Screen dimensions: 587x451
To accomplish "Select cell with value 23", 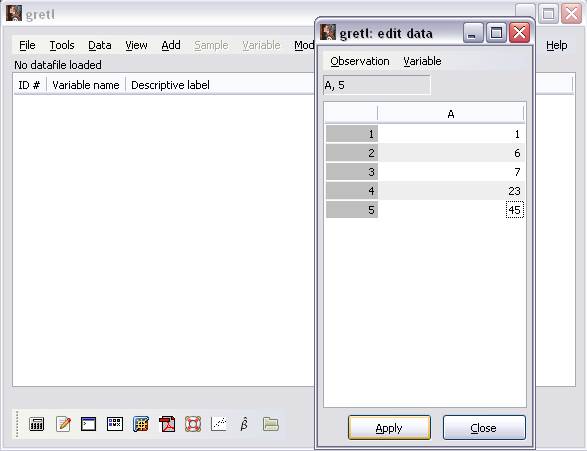I will 451,191.
